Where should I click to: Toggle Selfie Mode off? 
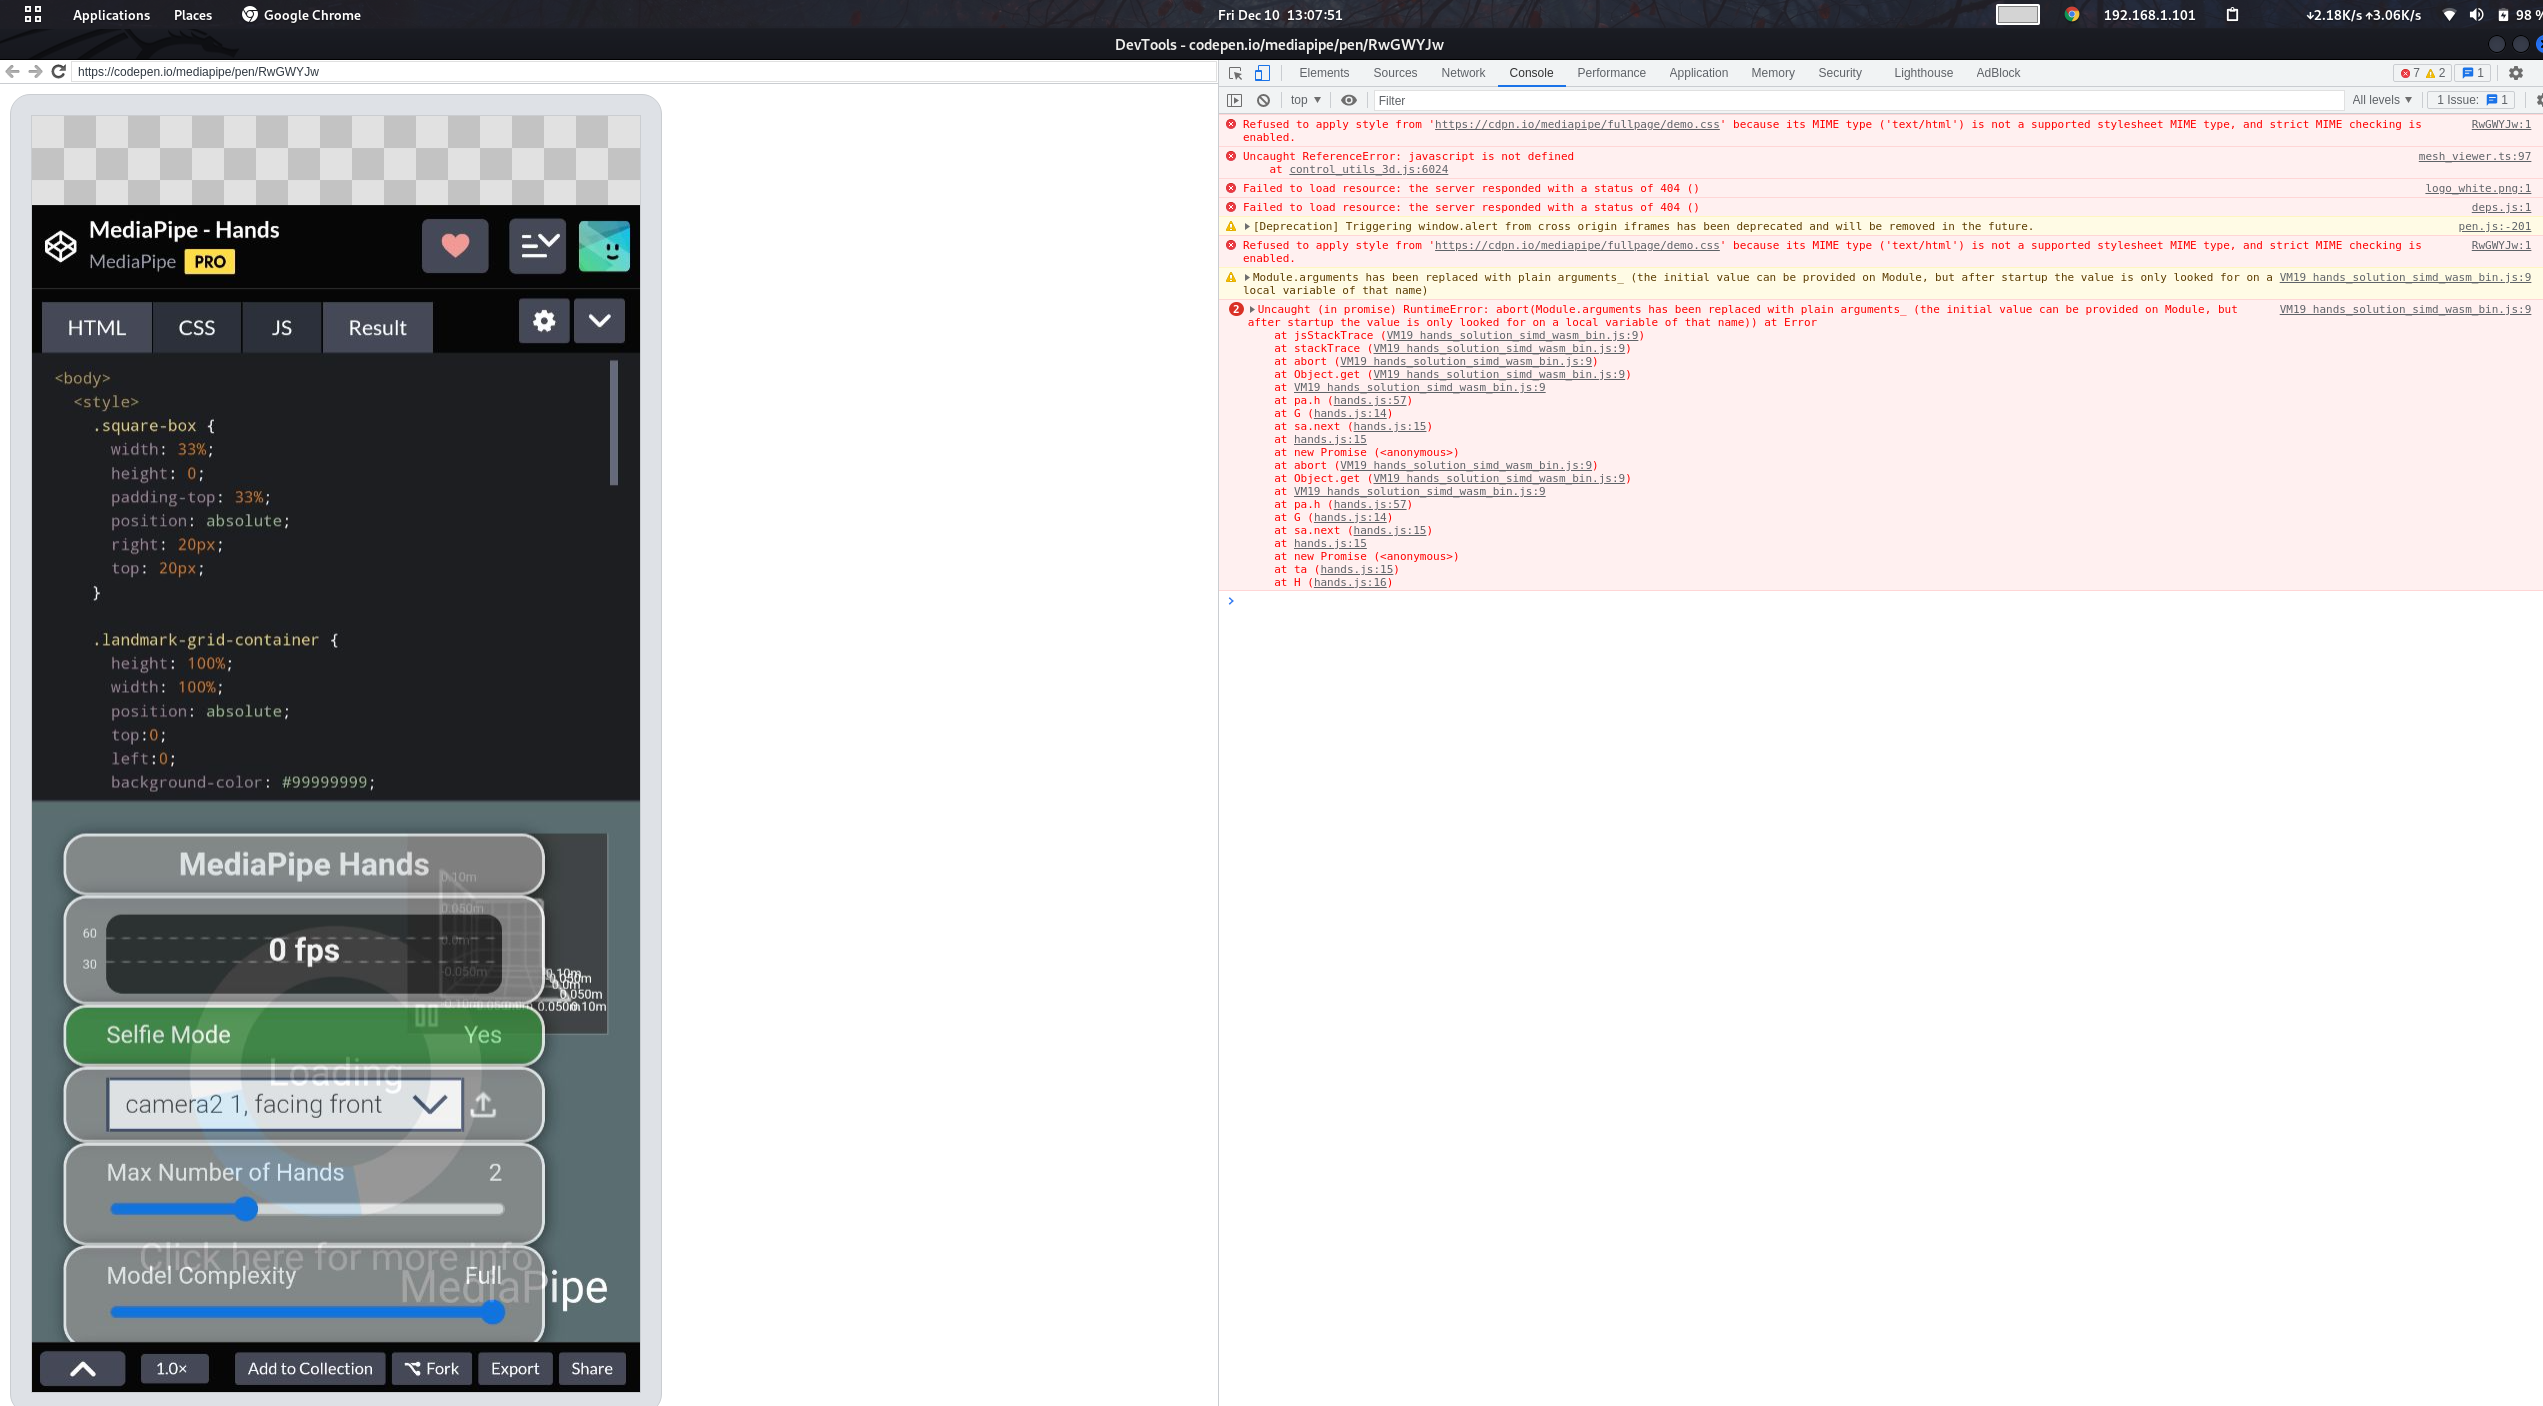[303, 1035]
